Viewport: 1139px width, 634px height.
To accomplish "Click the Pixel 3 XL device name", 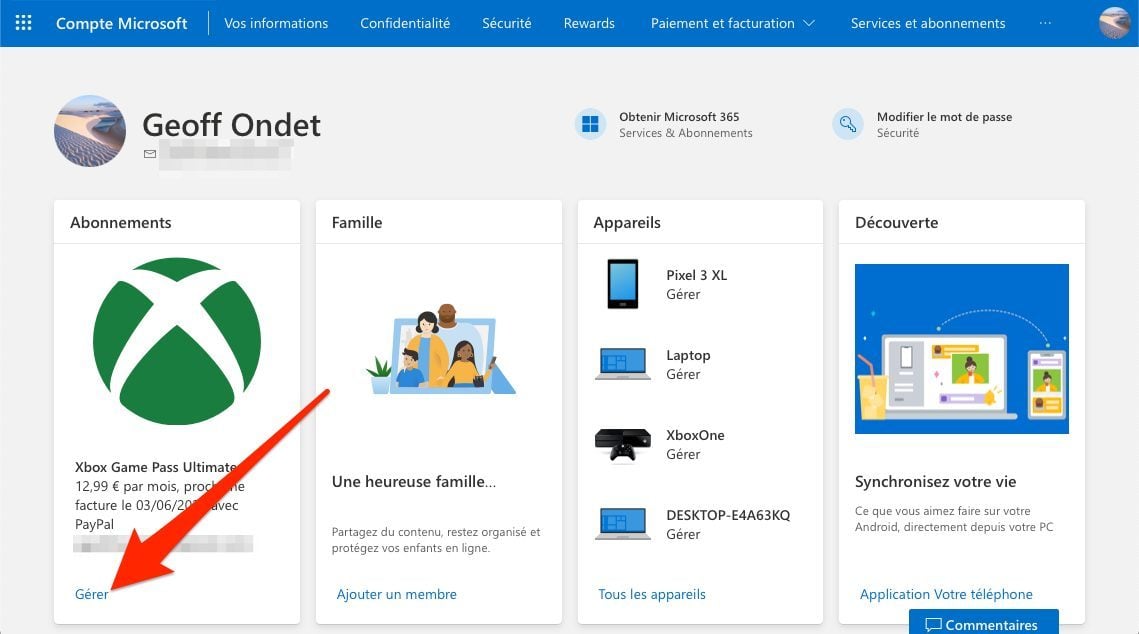I will [697, 275].
